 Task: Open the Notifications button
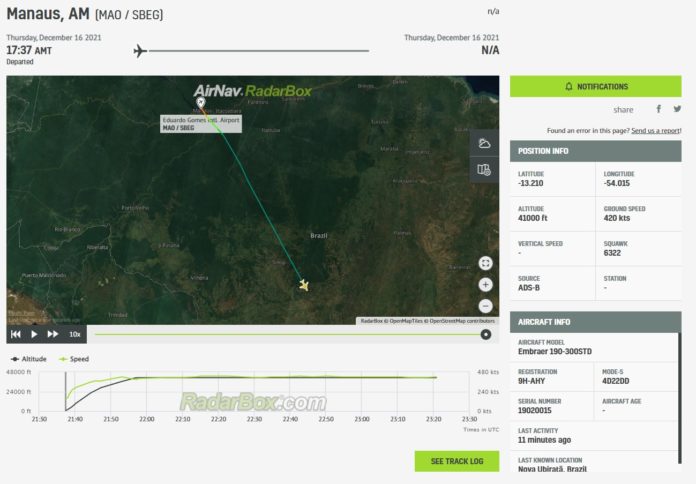(x=595, y=86)
